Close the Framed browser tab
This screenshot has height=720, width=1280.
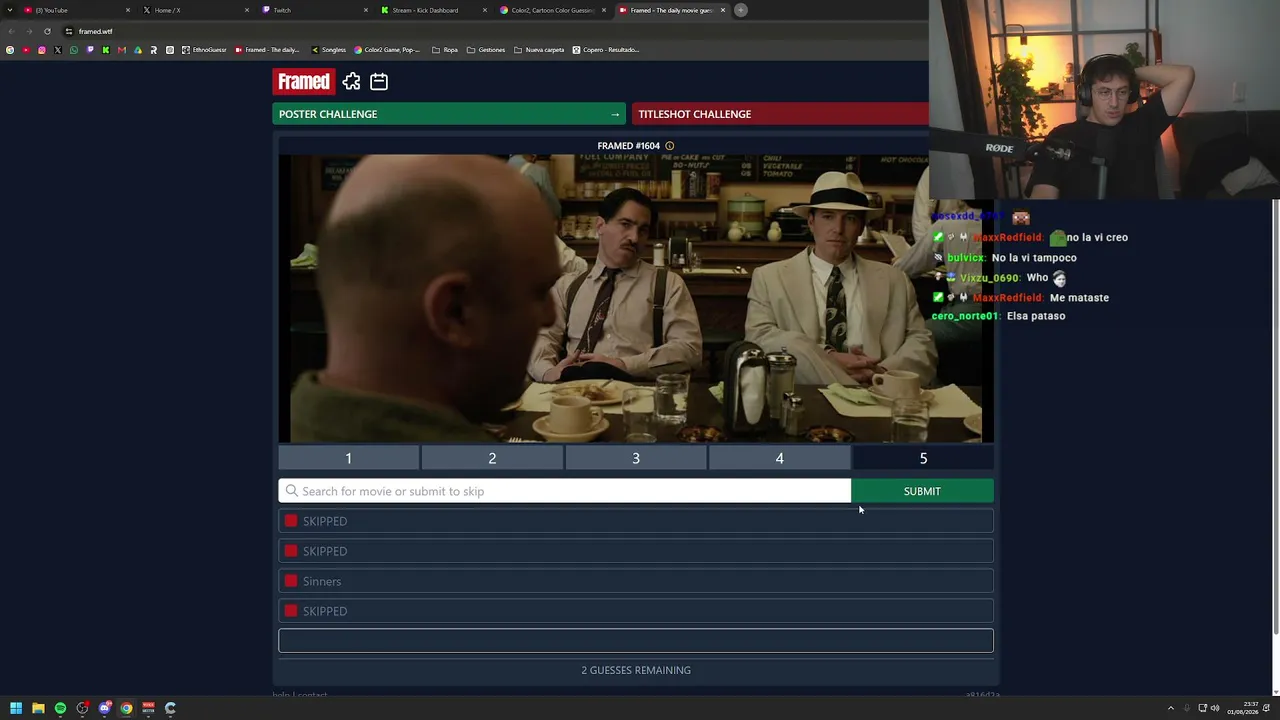pyautogui.click(x=722, y=10)
